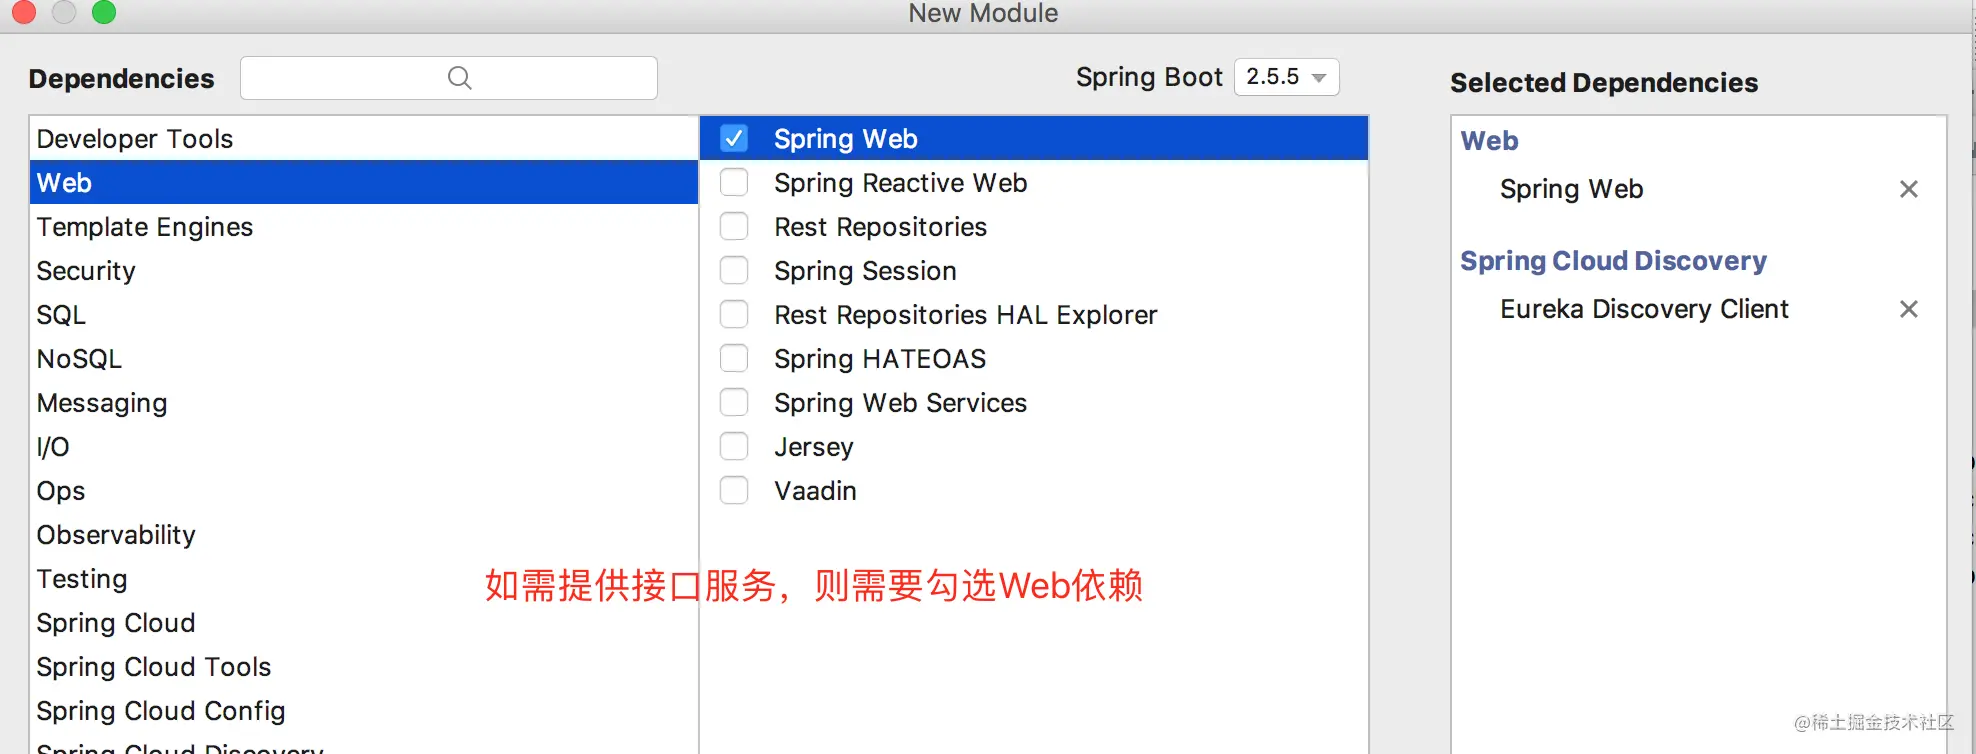Enable Rest Repositories HAL Explorer checkbox

tap(734, 314)
